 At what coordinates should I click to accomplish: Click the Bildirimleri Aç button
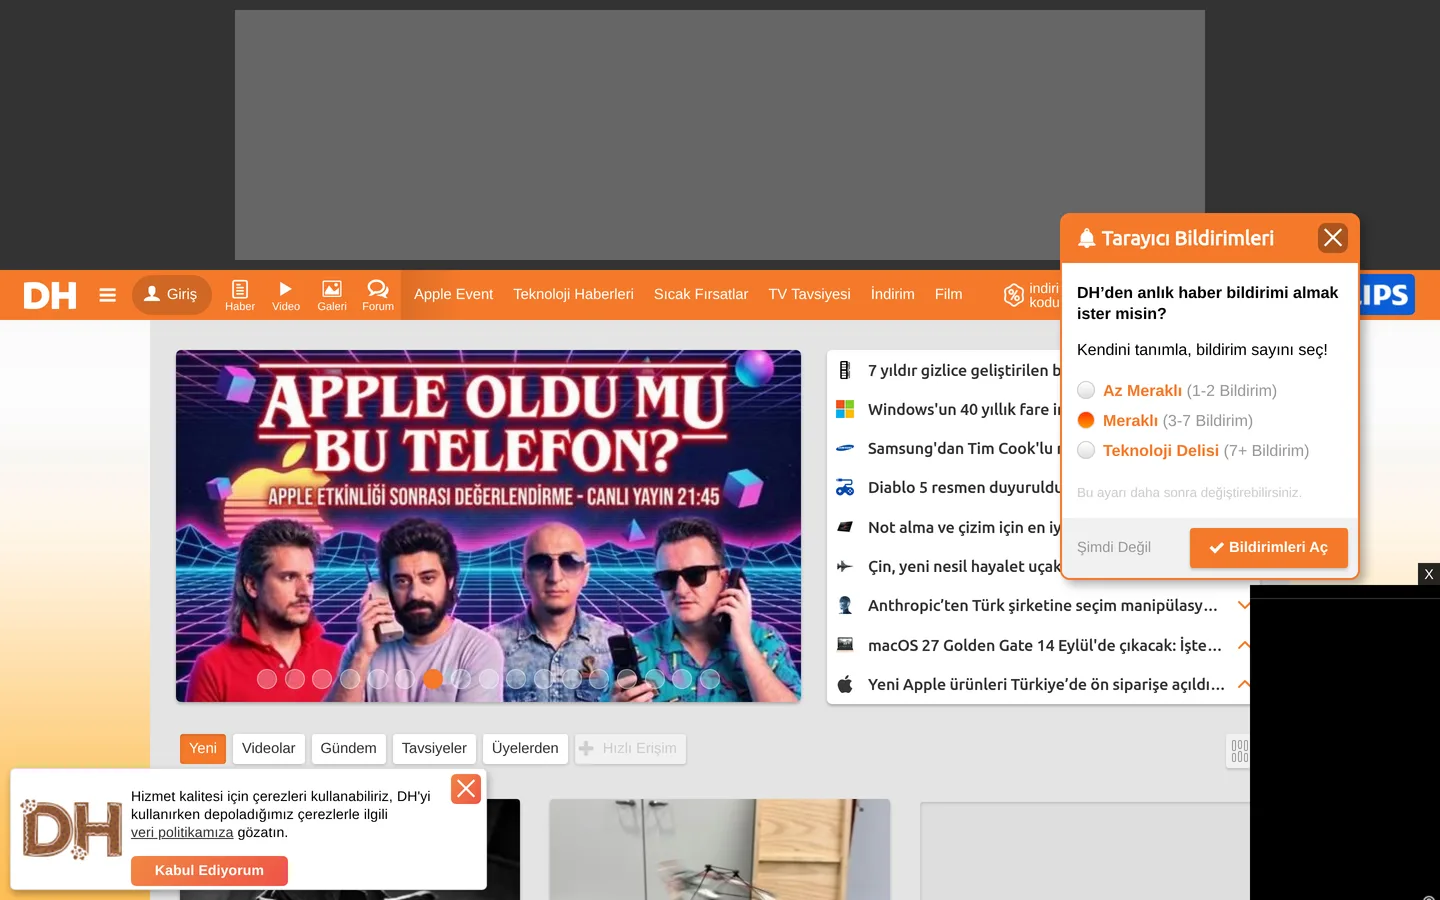(1269, 547)
